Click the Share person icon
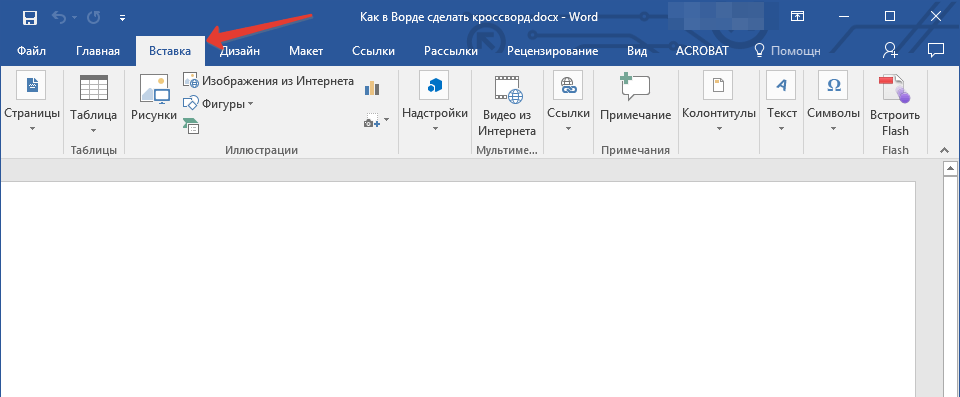The image size is (960, 397). tap(890, 51)
